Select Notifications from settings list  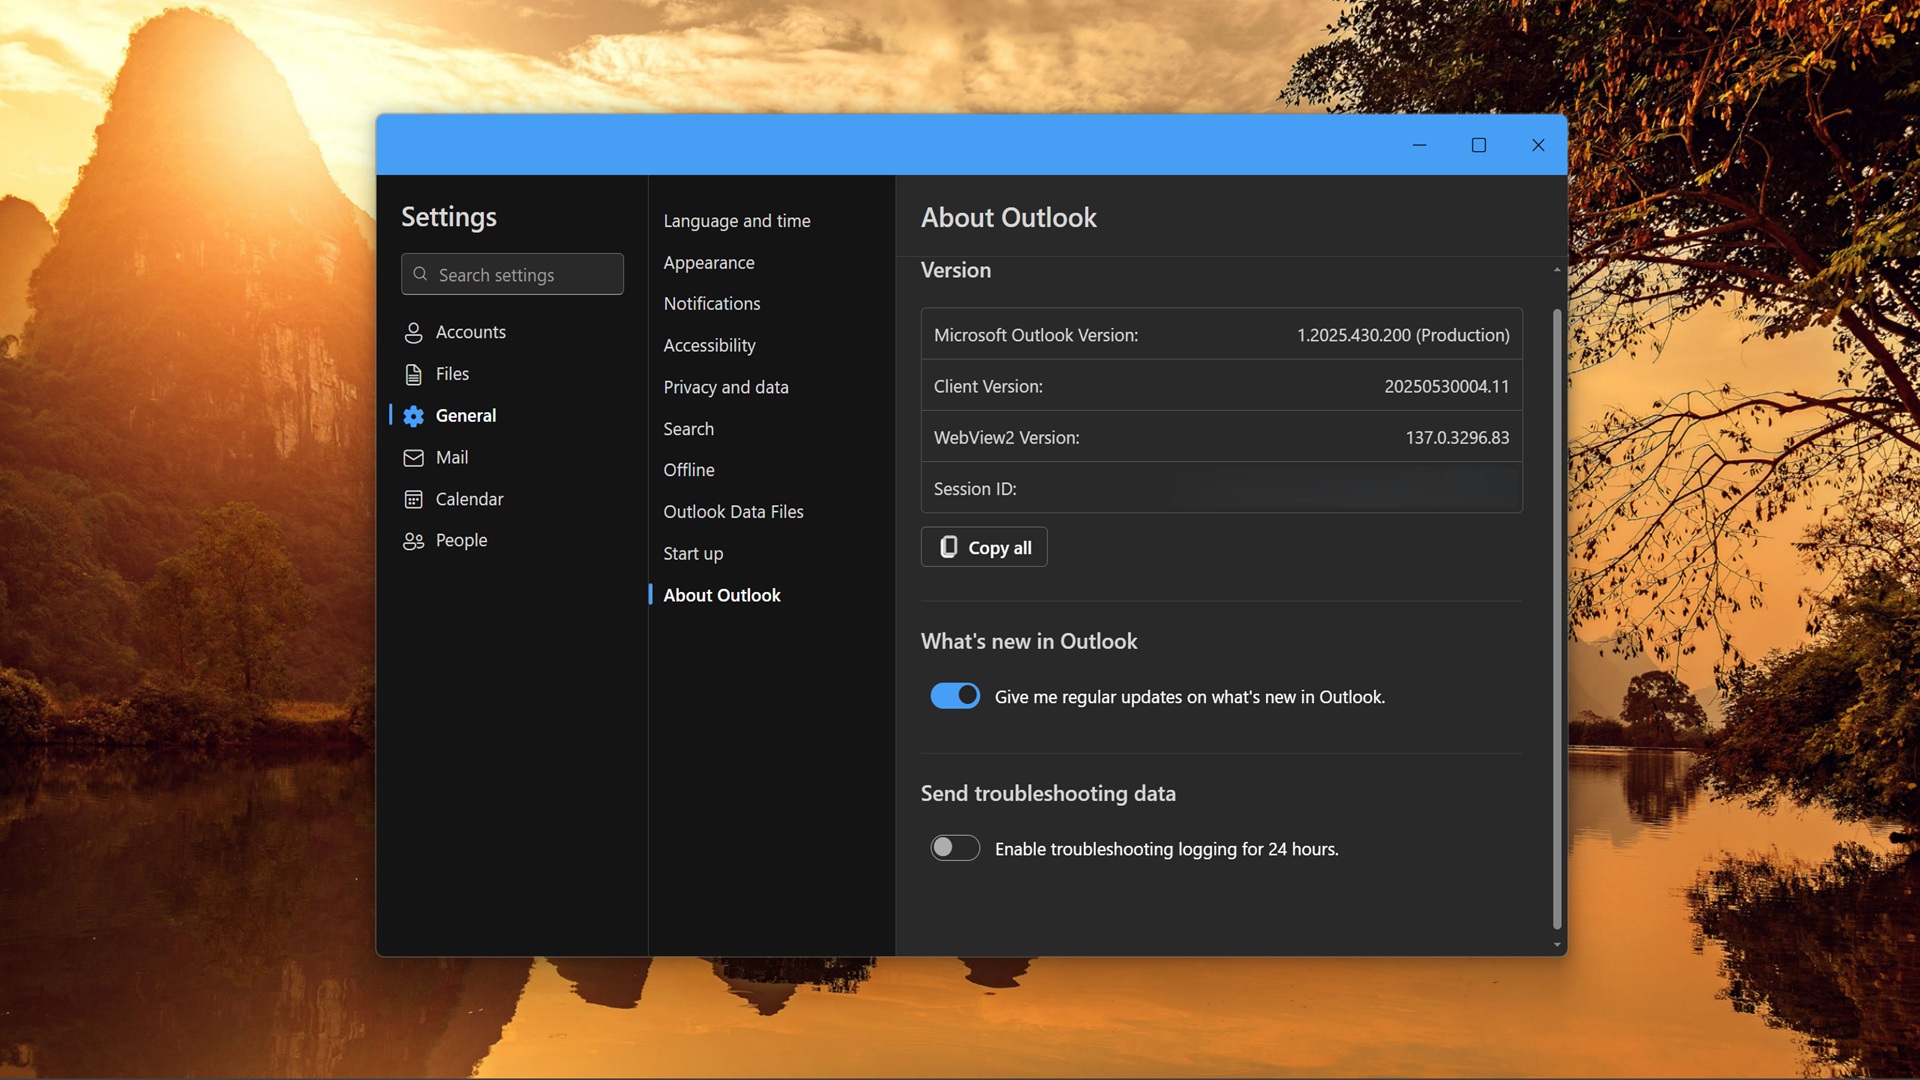tap(711, 303)
